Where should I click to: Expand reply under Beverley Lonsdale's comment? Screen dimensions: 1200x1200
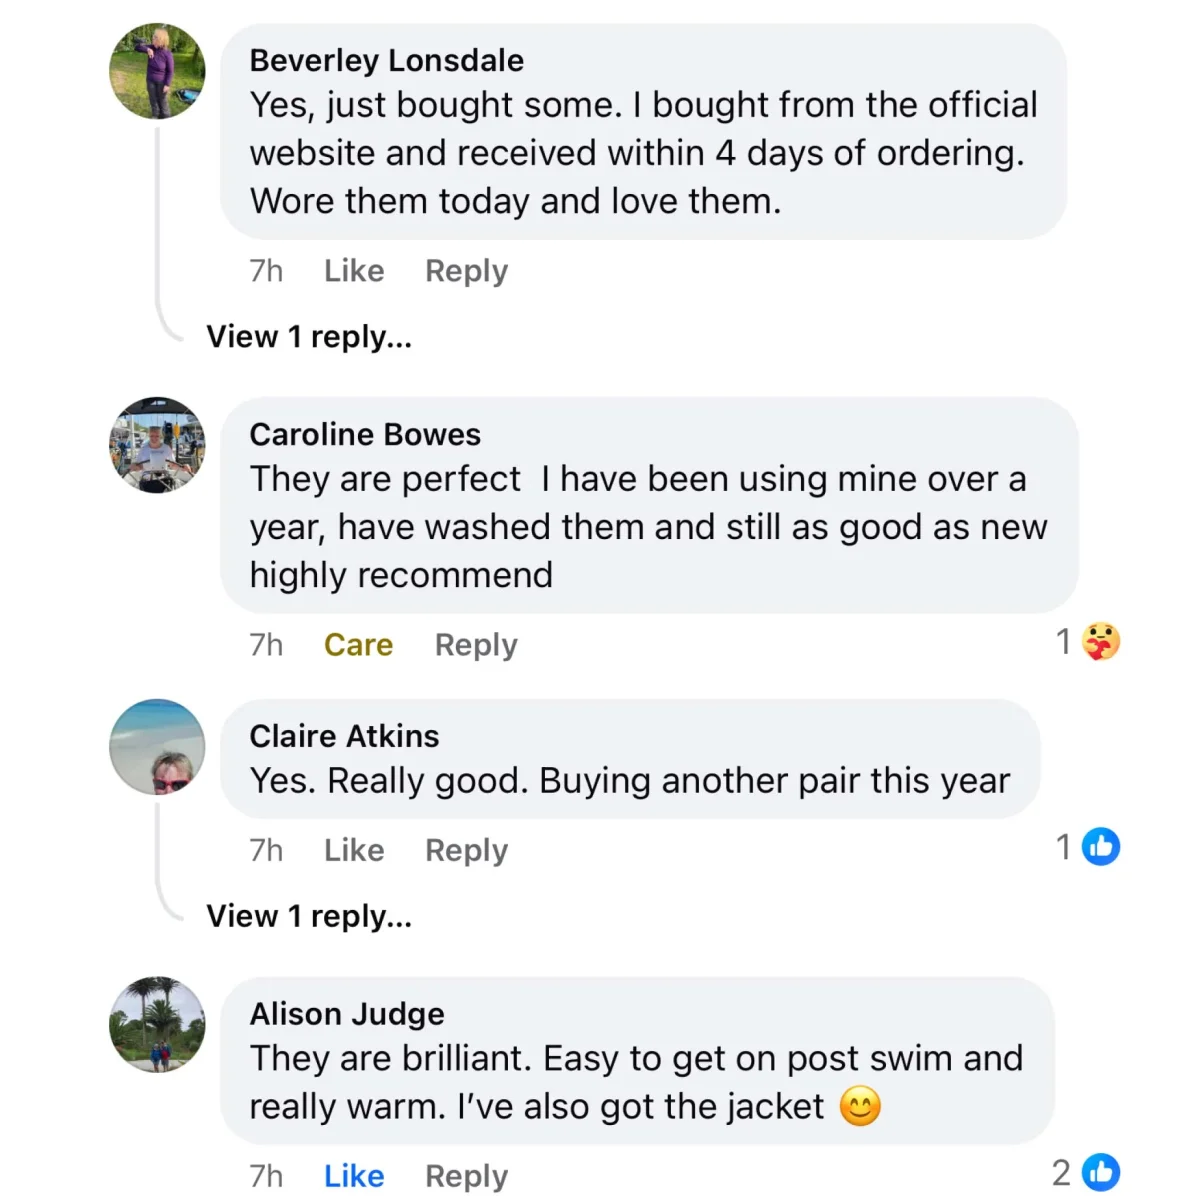309,337
